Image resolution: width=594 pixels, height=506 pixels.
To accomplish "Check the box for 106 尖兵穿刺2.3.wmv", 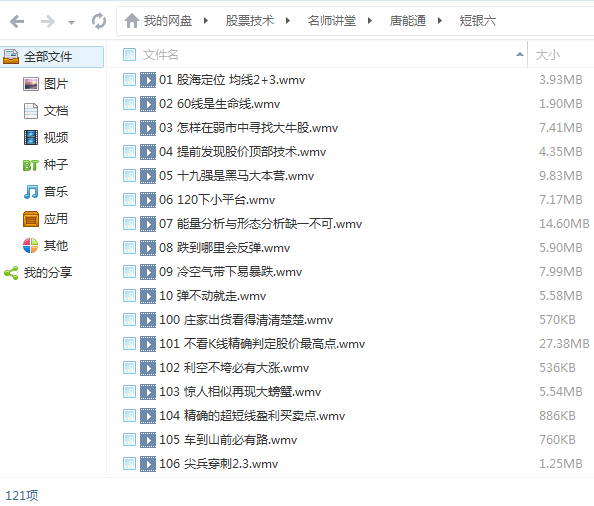I will coord(129,464).
